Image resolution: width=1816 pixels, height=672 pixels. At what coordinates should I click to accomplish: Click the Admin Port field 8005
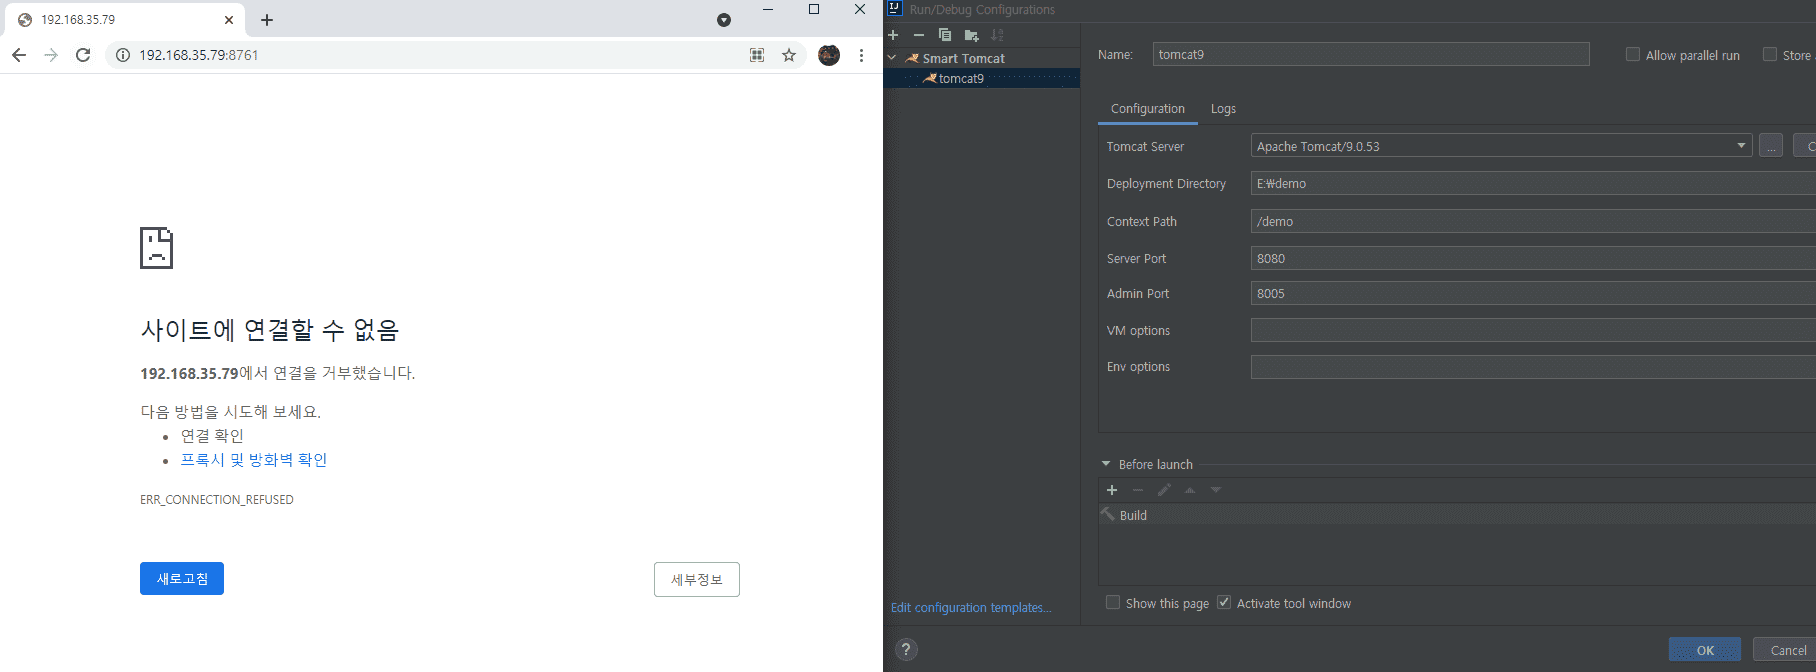click(1533, 293)
